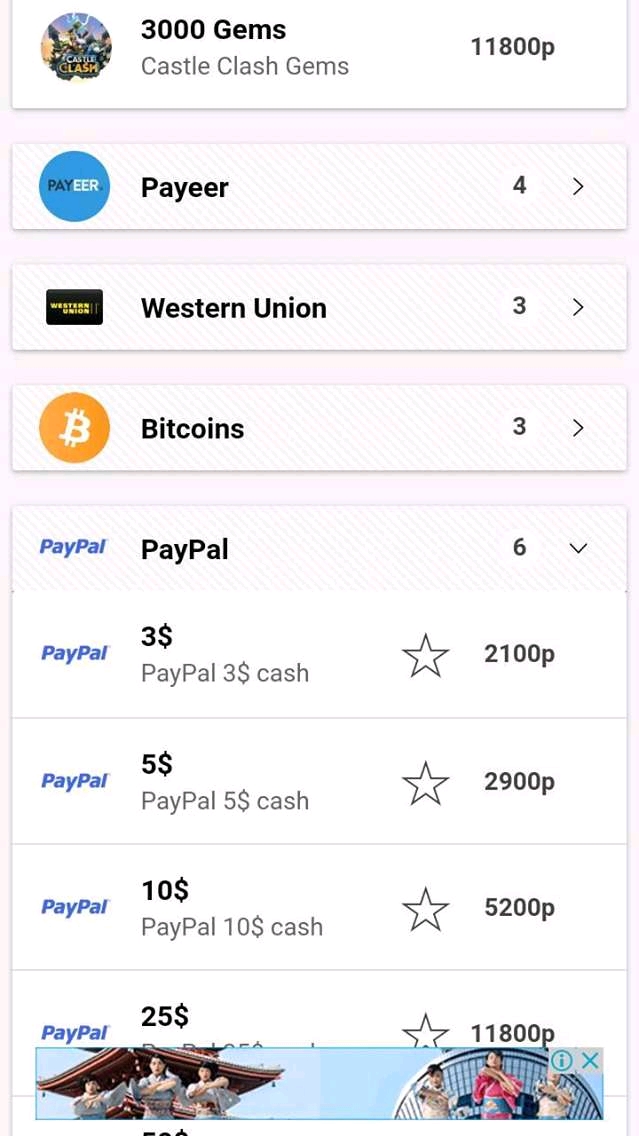
Task: Select the 3000 Gems Castle Clash reward
Action: (245, 48)
